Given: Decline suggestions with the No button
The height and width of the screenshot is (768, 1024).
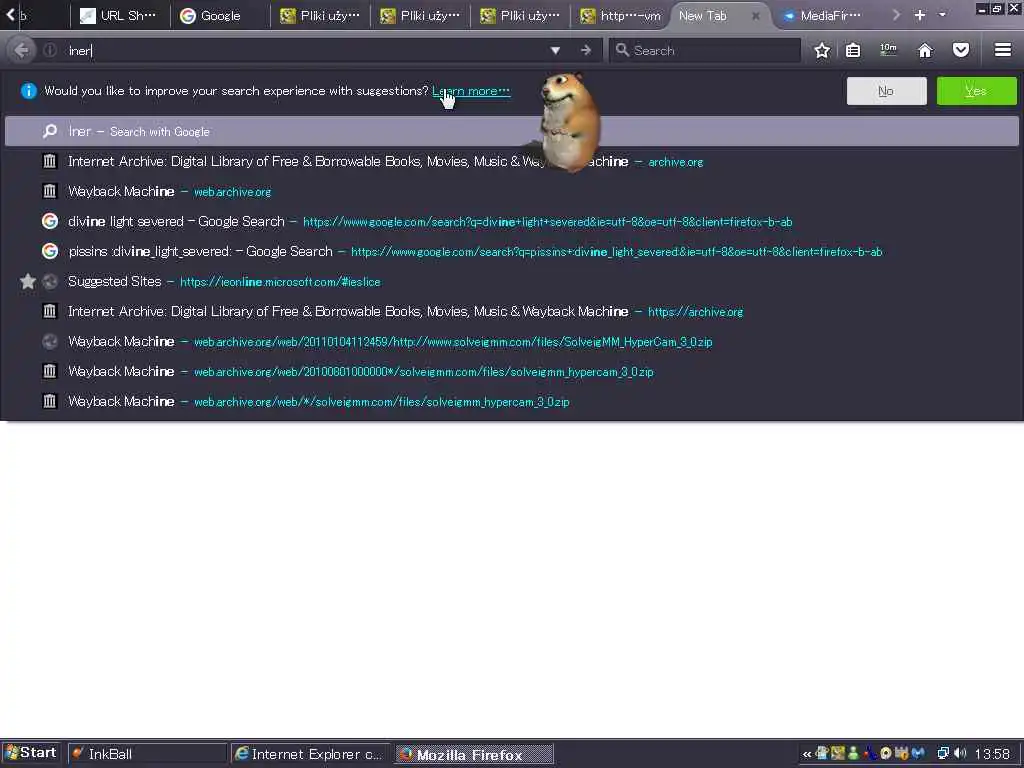Looking at the screenshot, I should [886, 91].
